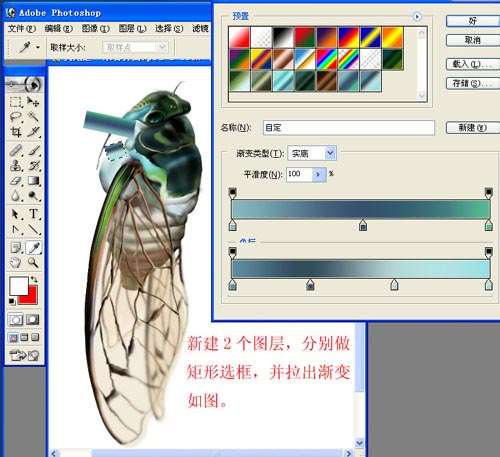Click the 好 confirm button

(473, 21)
